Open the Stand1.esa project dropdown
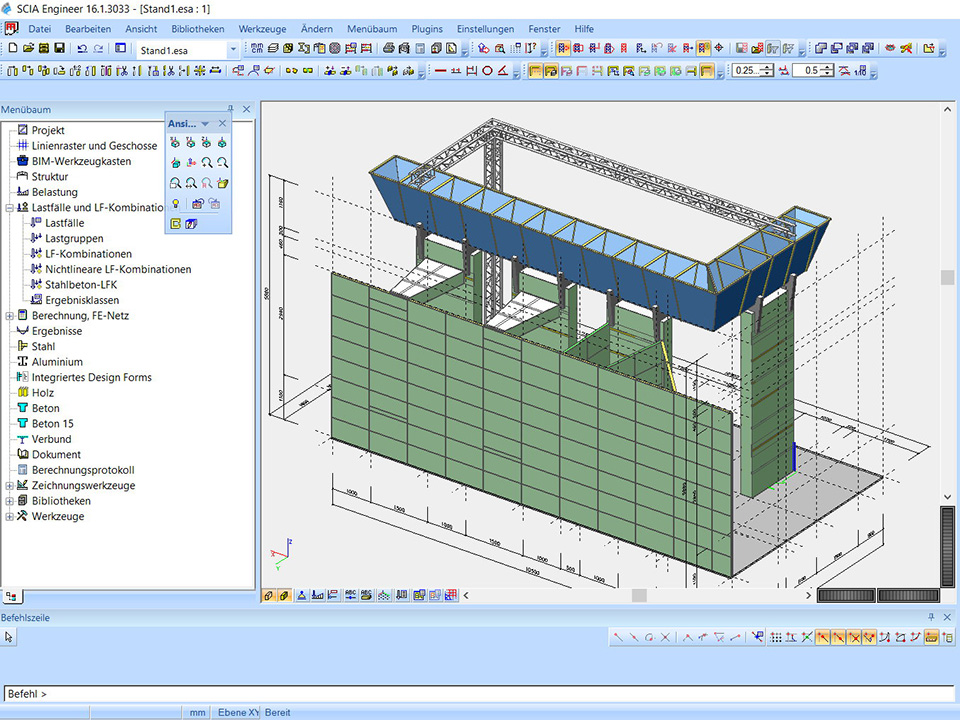This screenshot has height=720, width=960. point(233,49)
